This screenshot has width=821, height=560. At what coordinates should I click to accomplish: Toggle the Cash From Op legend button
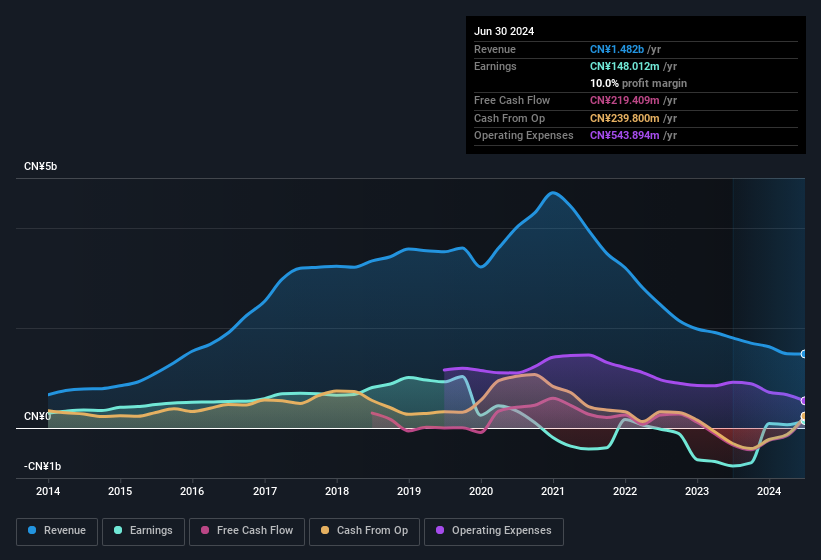pyautogui.click(x=364, y=531)
